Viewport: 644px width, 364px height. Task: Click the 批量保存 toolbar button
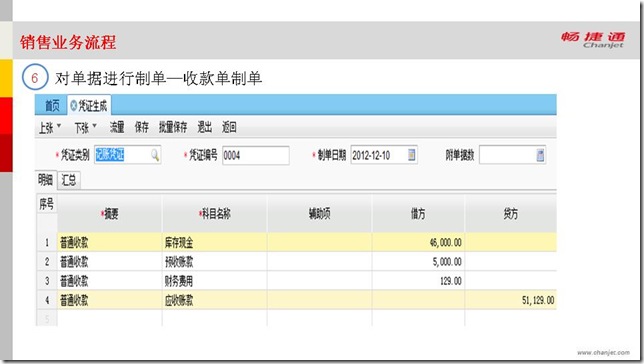click(x=173, y=127)
